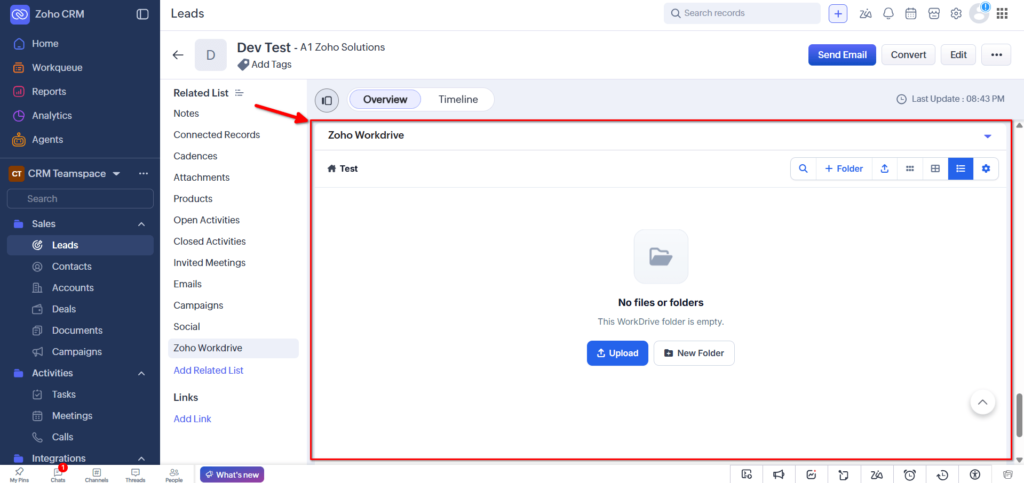
Task: Switch to the Timeline tab
Action: point(458,100)
